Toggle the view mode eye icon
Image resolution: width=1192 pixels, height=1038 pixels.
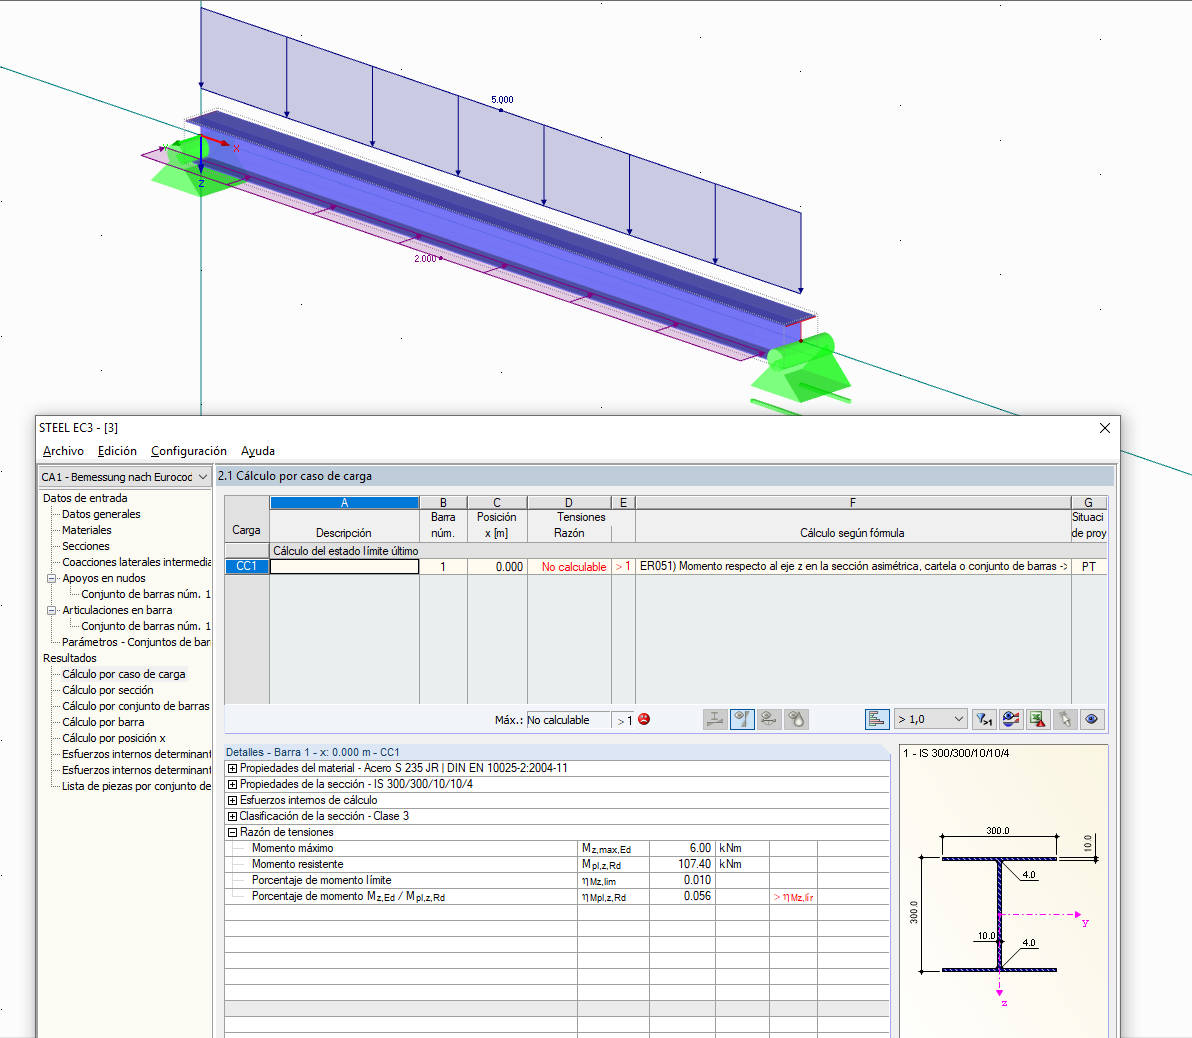coord(1092,719)
